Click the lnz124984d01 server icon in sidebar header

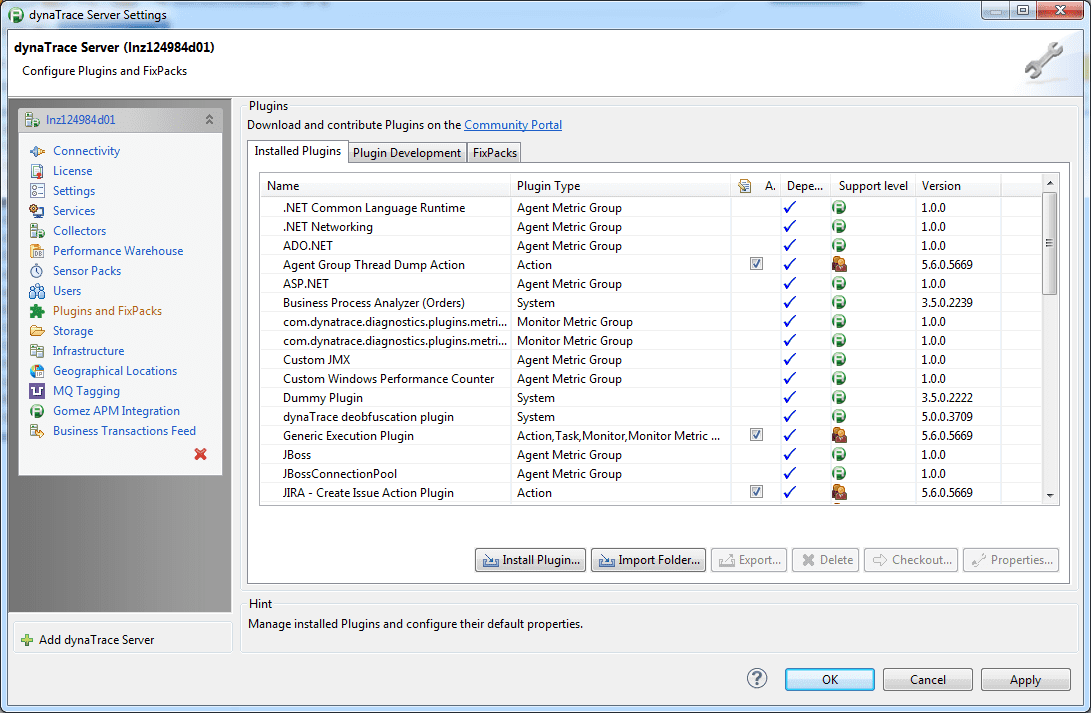[32, 120]
